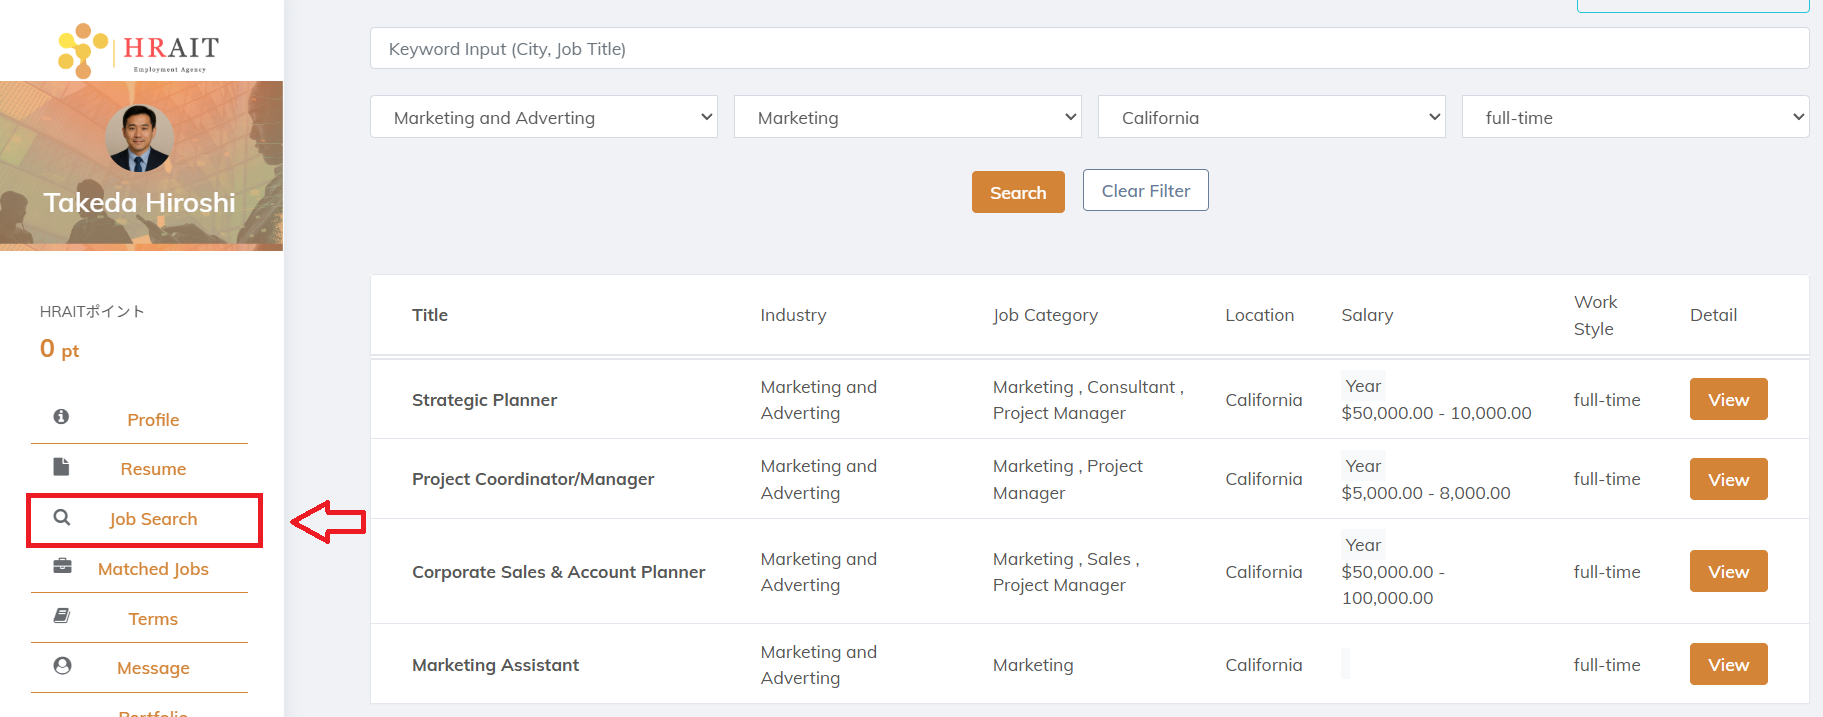1823x717 pixels.
Task: Click the Resume document icon
Action: [61, 467]
